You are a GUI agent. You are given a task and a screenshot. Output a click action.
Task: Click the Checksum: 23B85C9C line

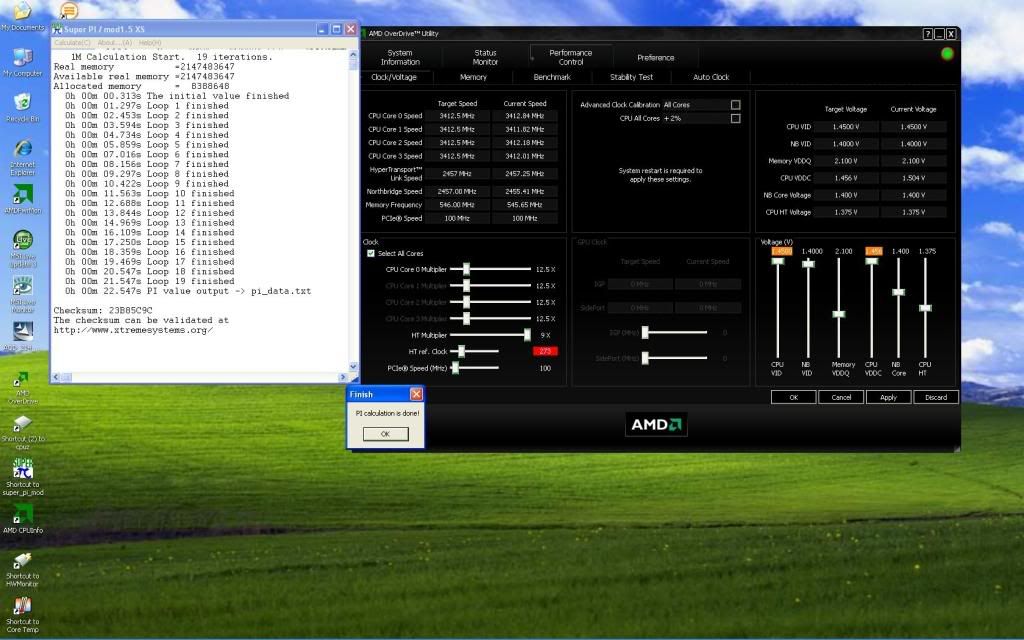tap(103, 311)
